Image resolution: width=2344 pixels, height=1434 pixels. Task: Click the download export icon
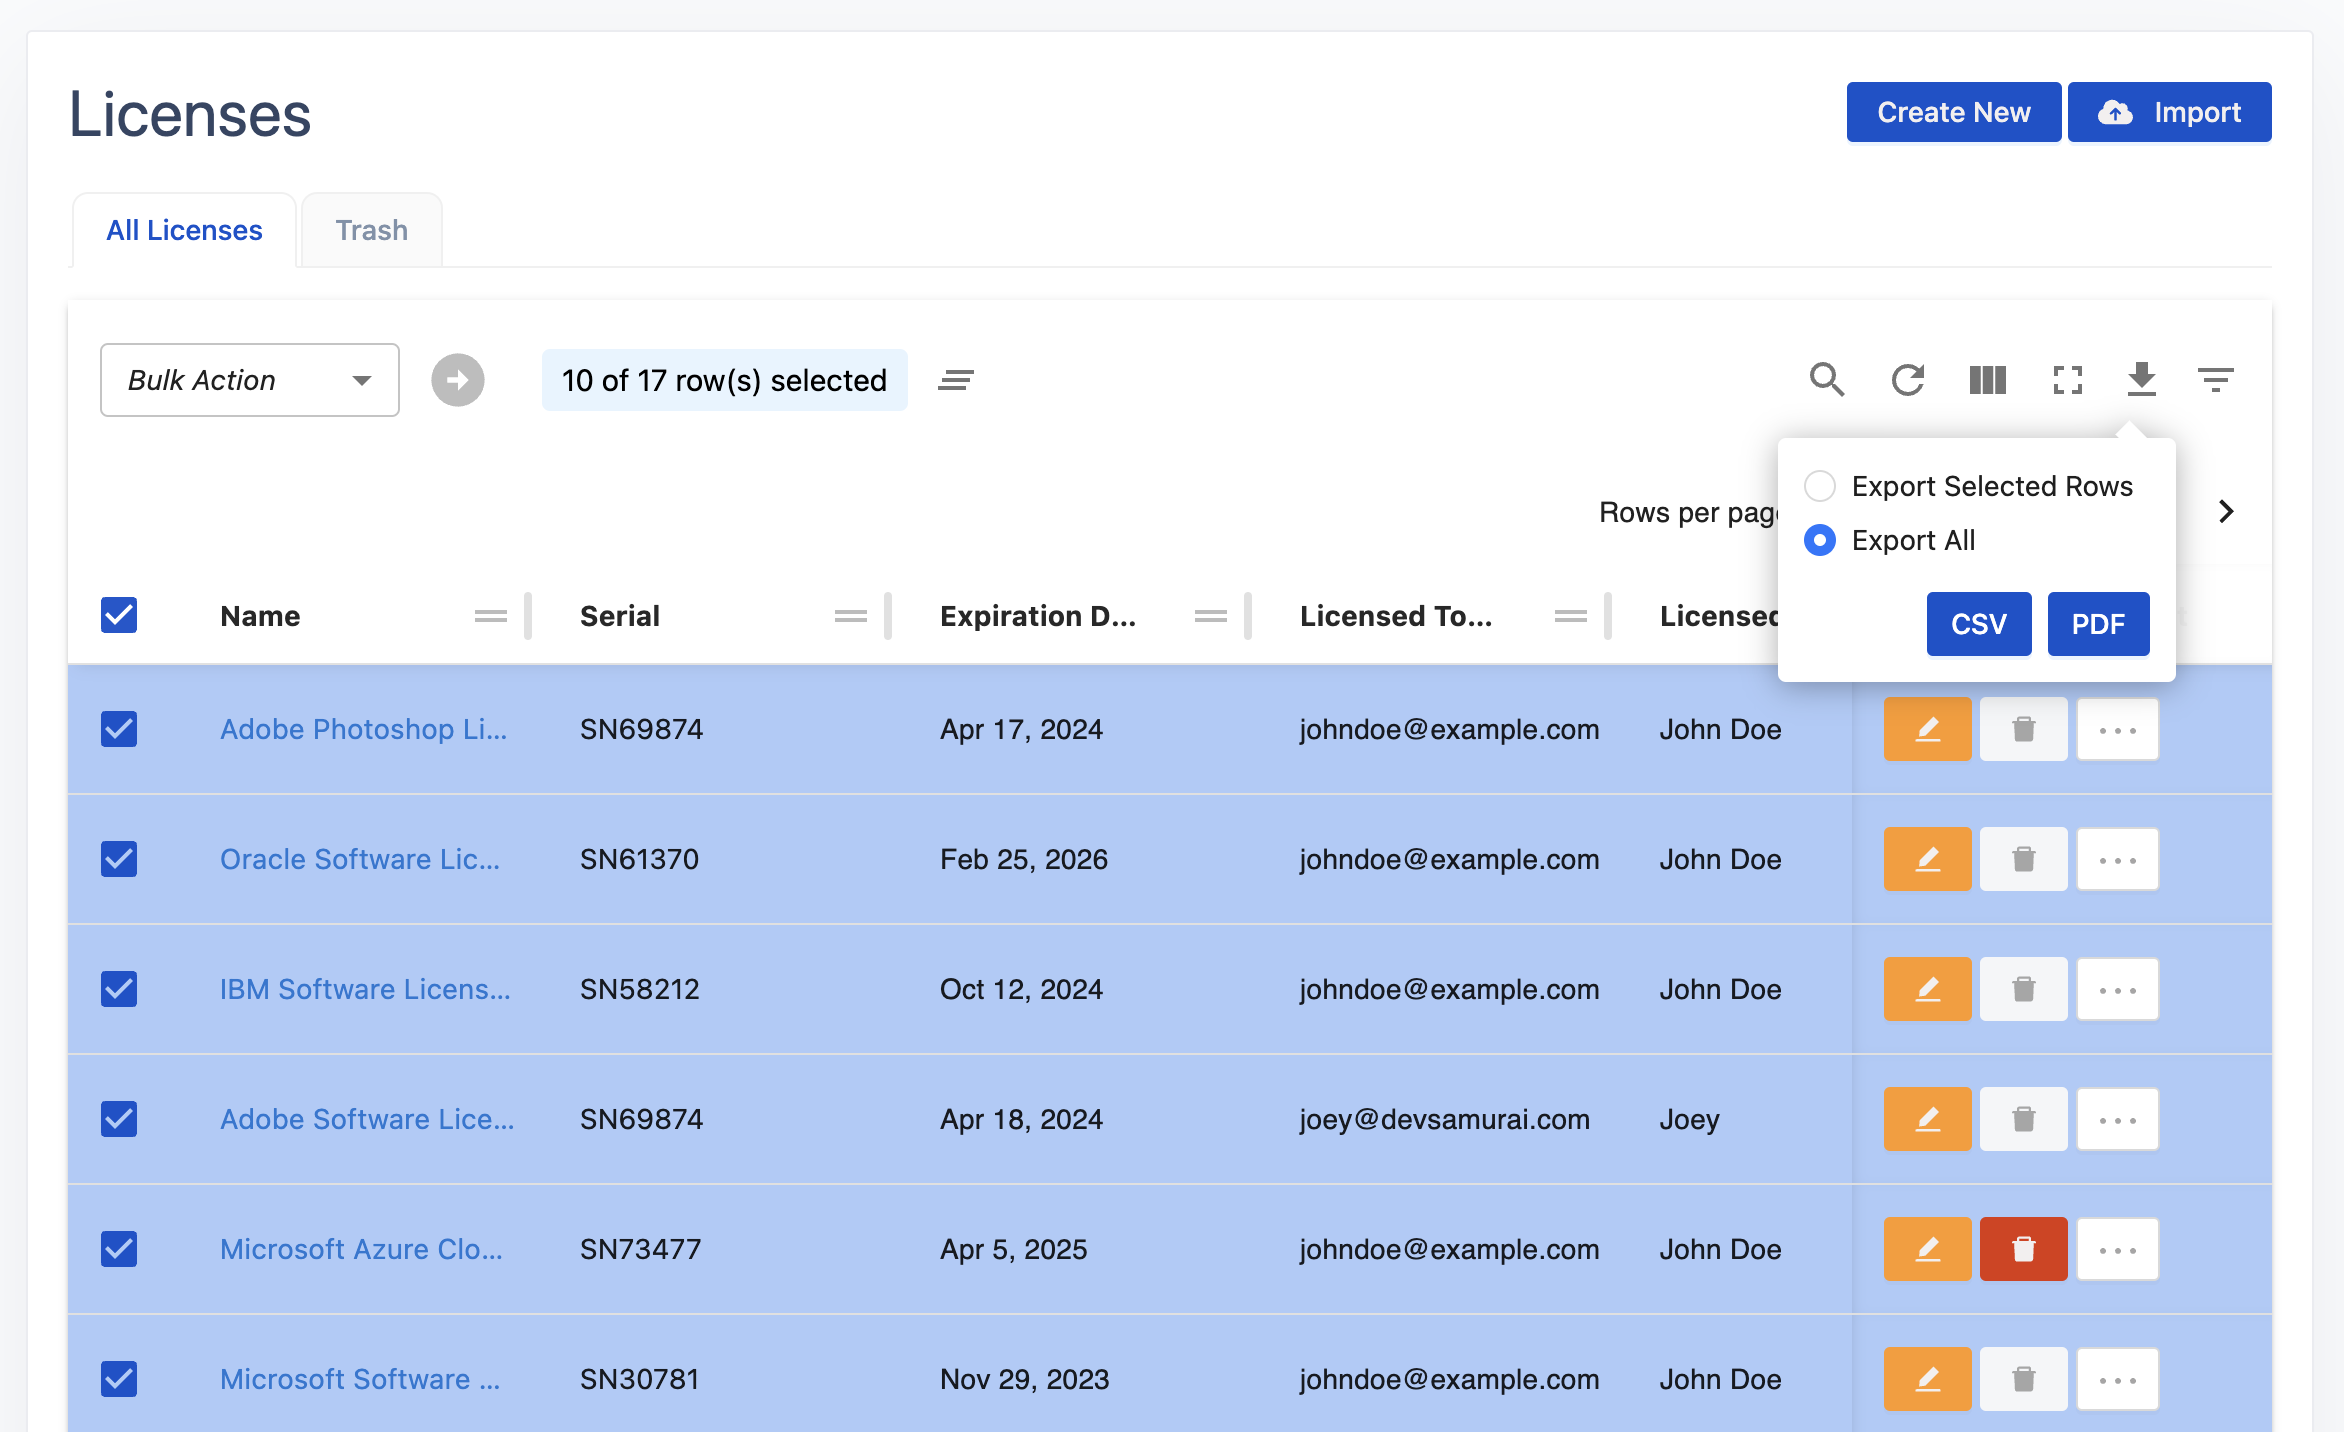pyautogui.click(x=2142, y=380)
